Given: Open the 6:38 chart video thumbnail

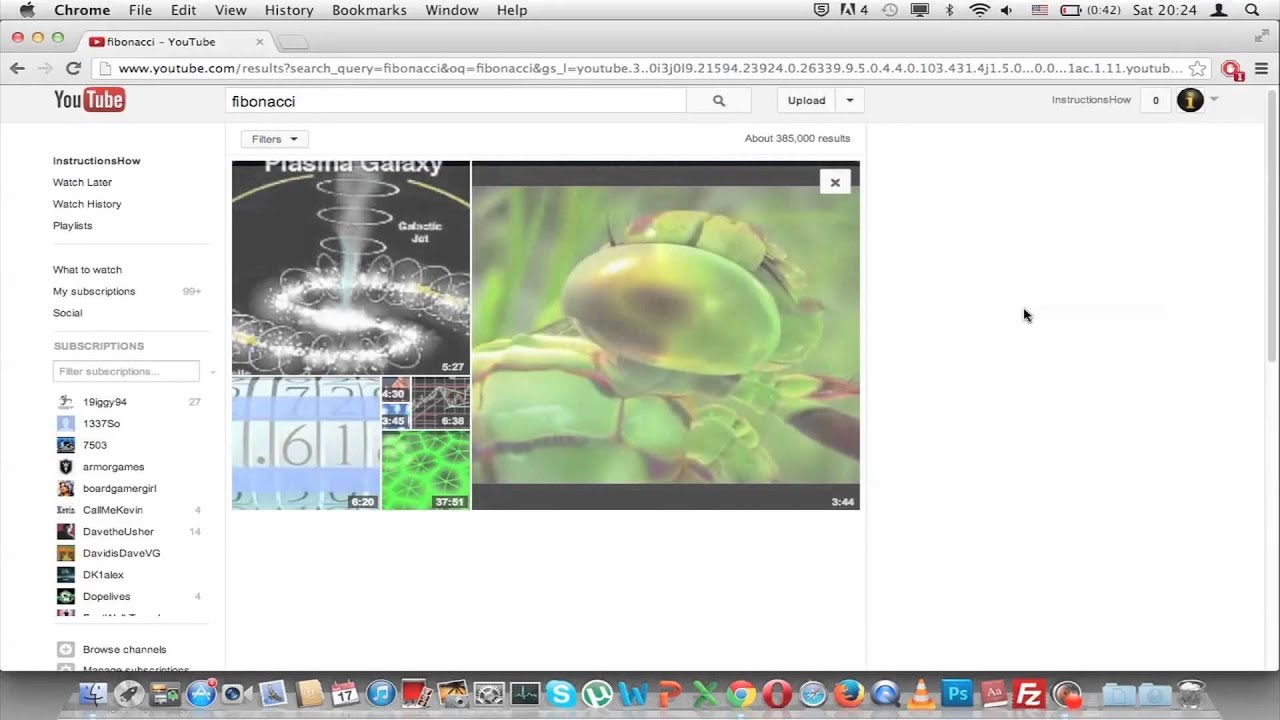Looking at the screenshot, I should point(441,402).
